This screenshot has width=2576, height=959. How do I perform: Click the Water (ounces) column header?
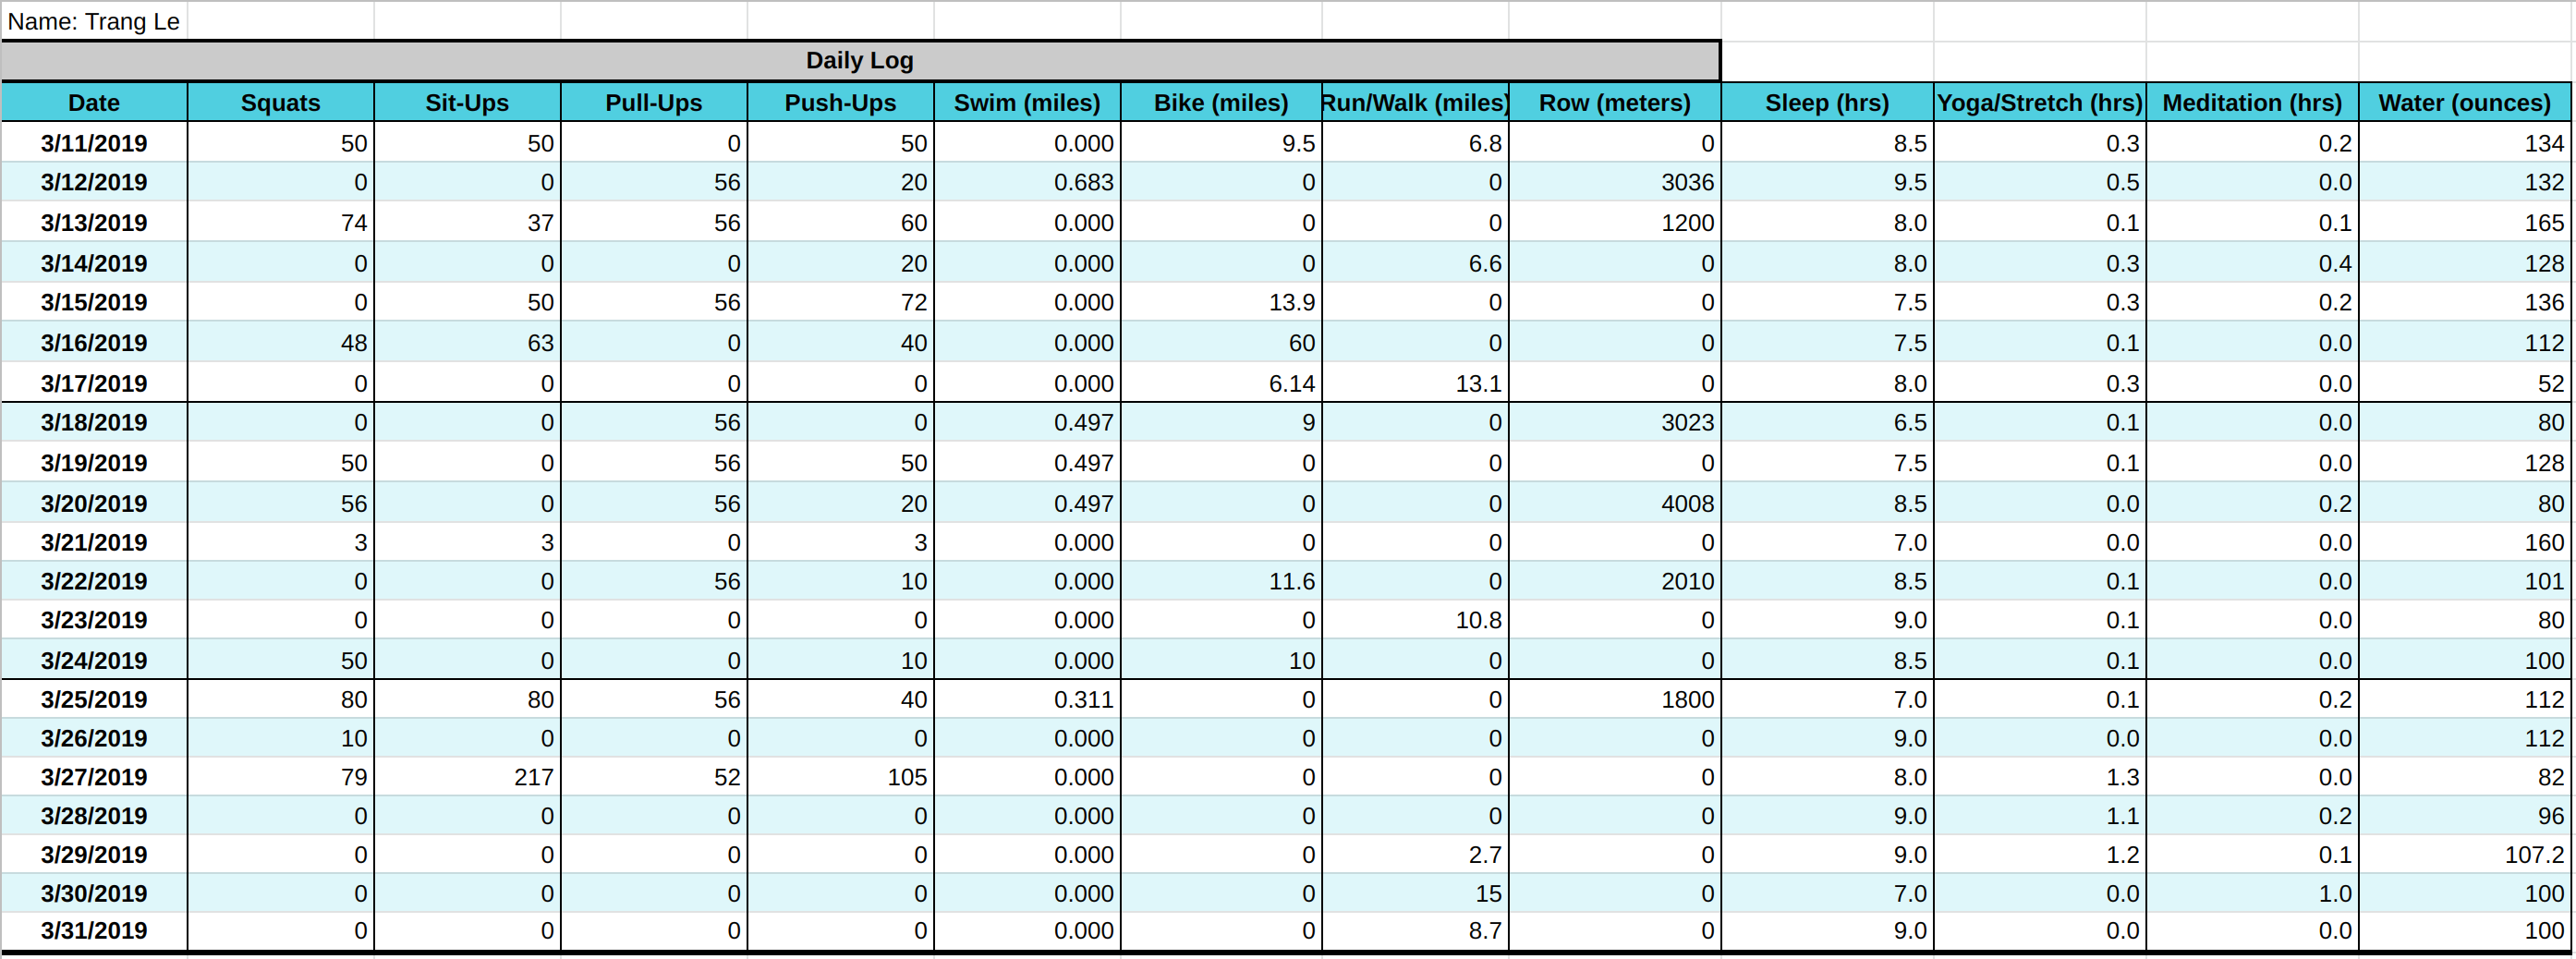pyautogui.click(x=2463, y=102)
